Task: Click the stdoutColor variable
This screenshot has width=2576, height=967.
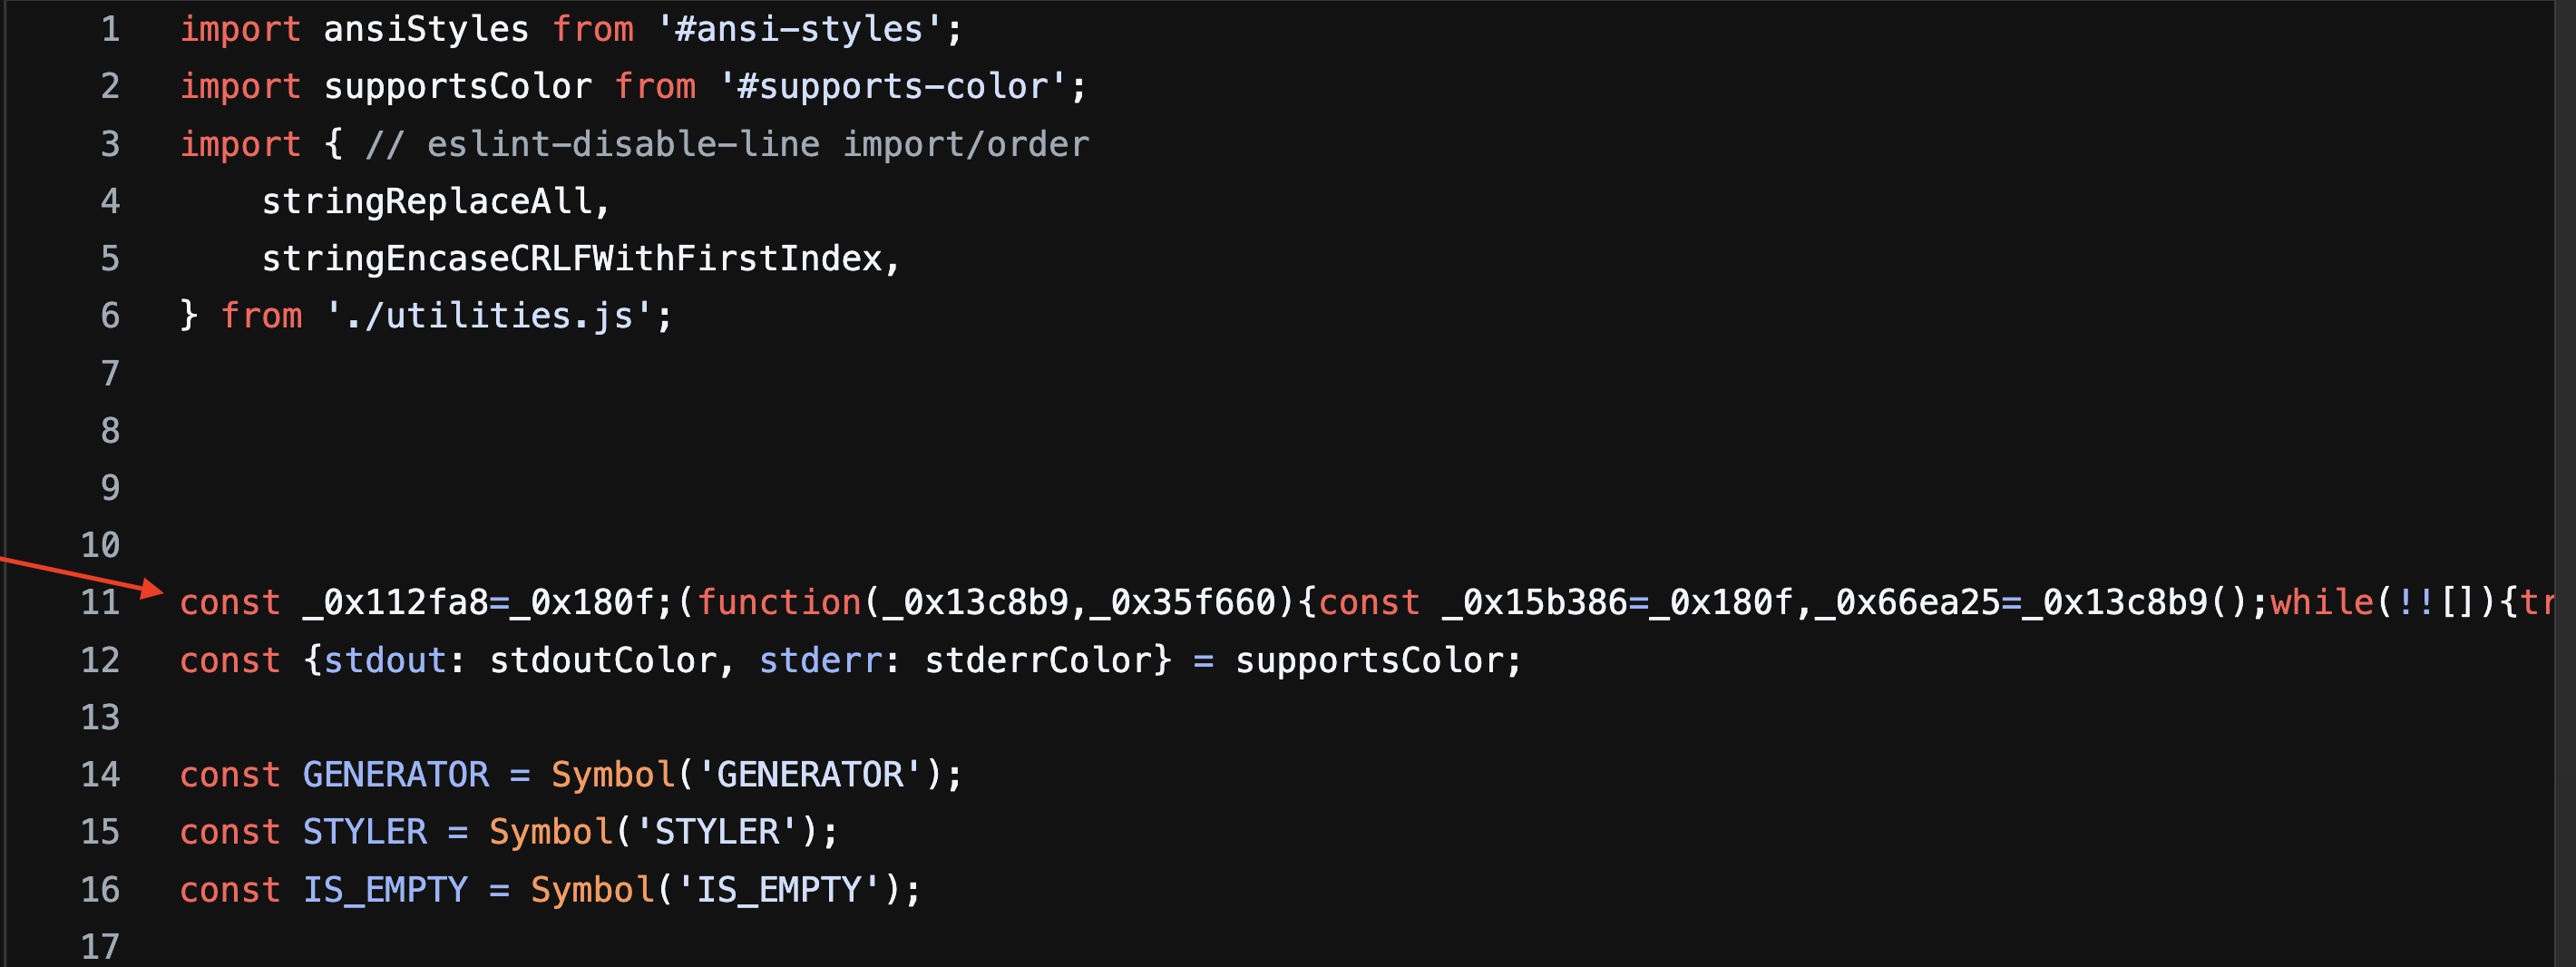Action: pyautogui.click(x=602, y=661)
